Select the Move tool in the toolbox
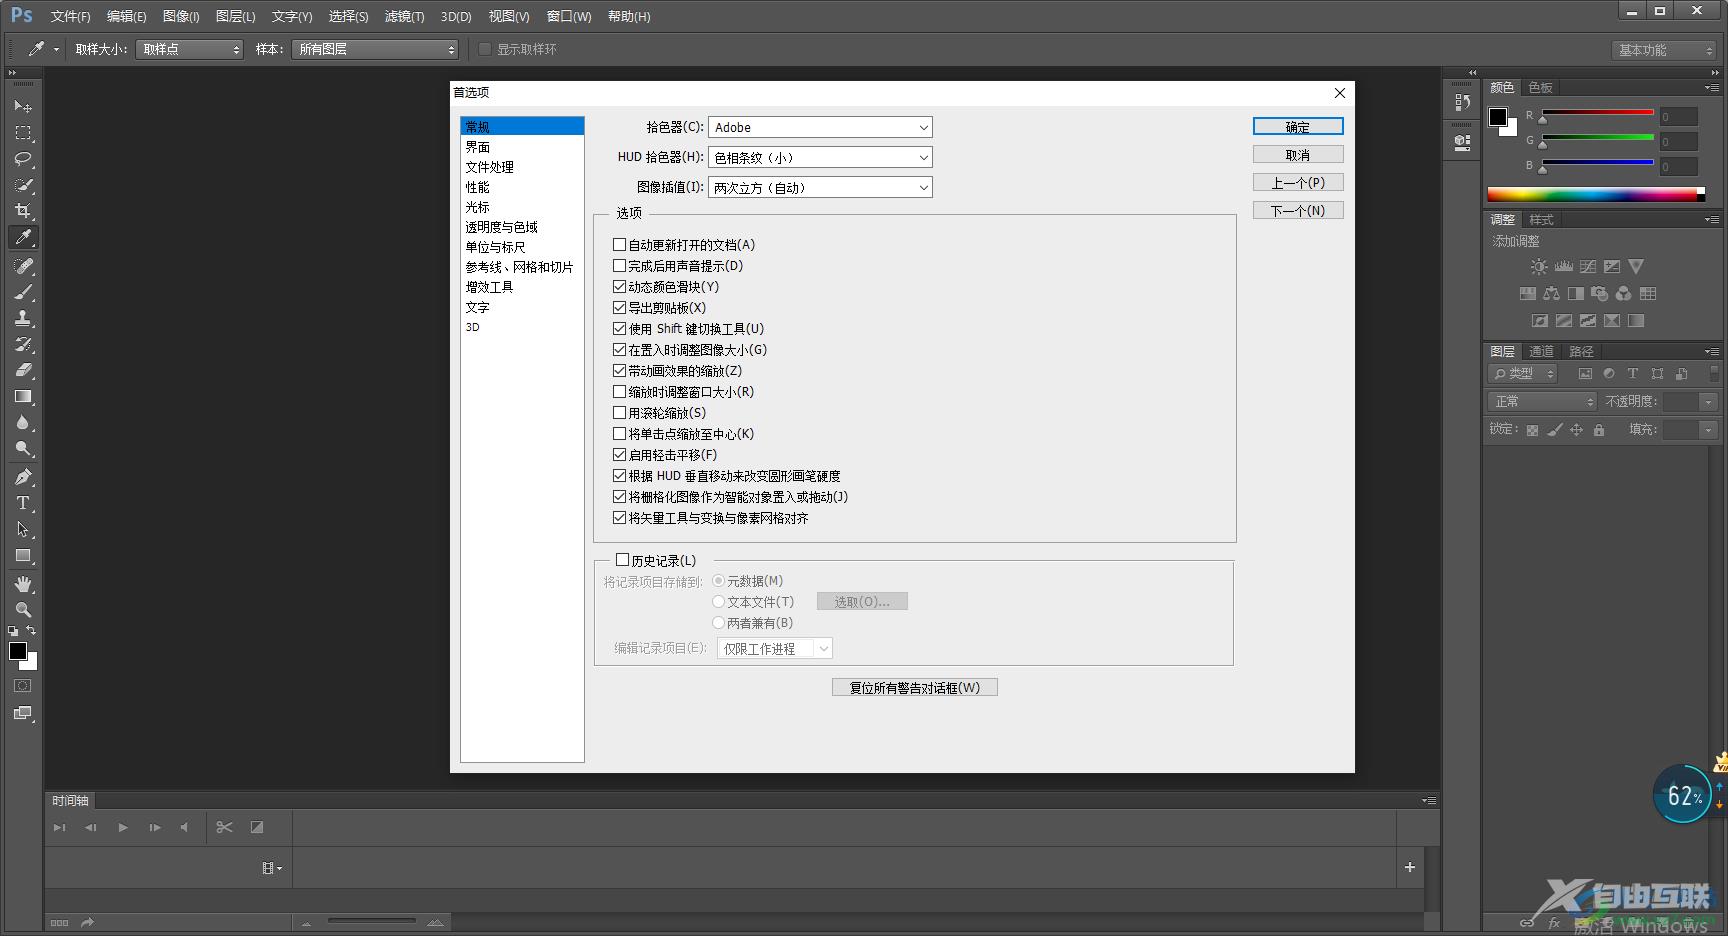The width and height of the screenshot is (1728, 936). [x=23, y=106]
